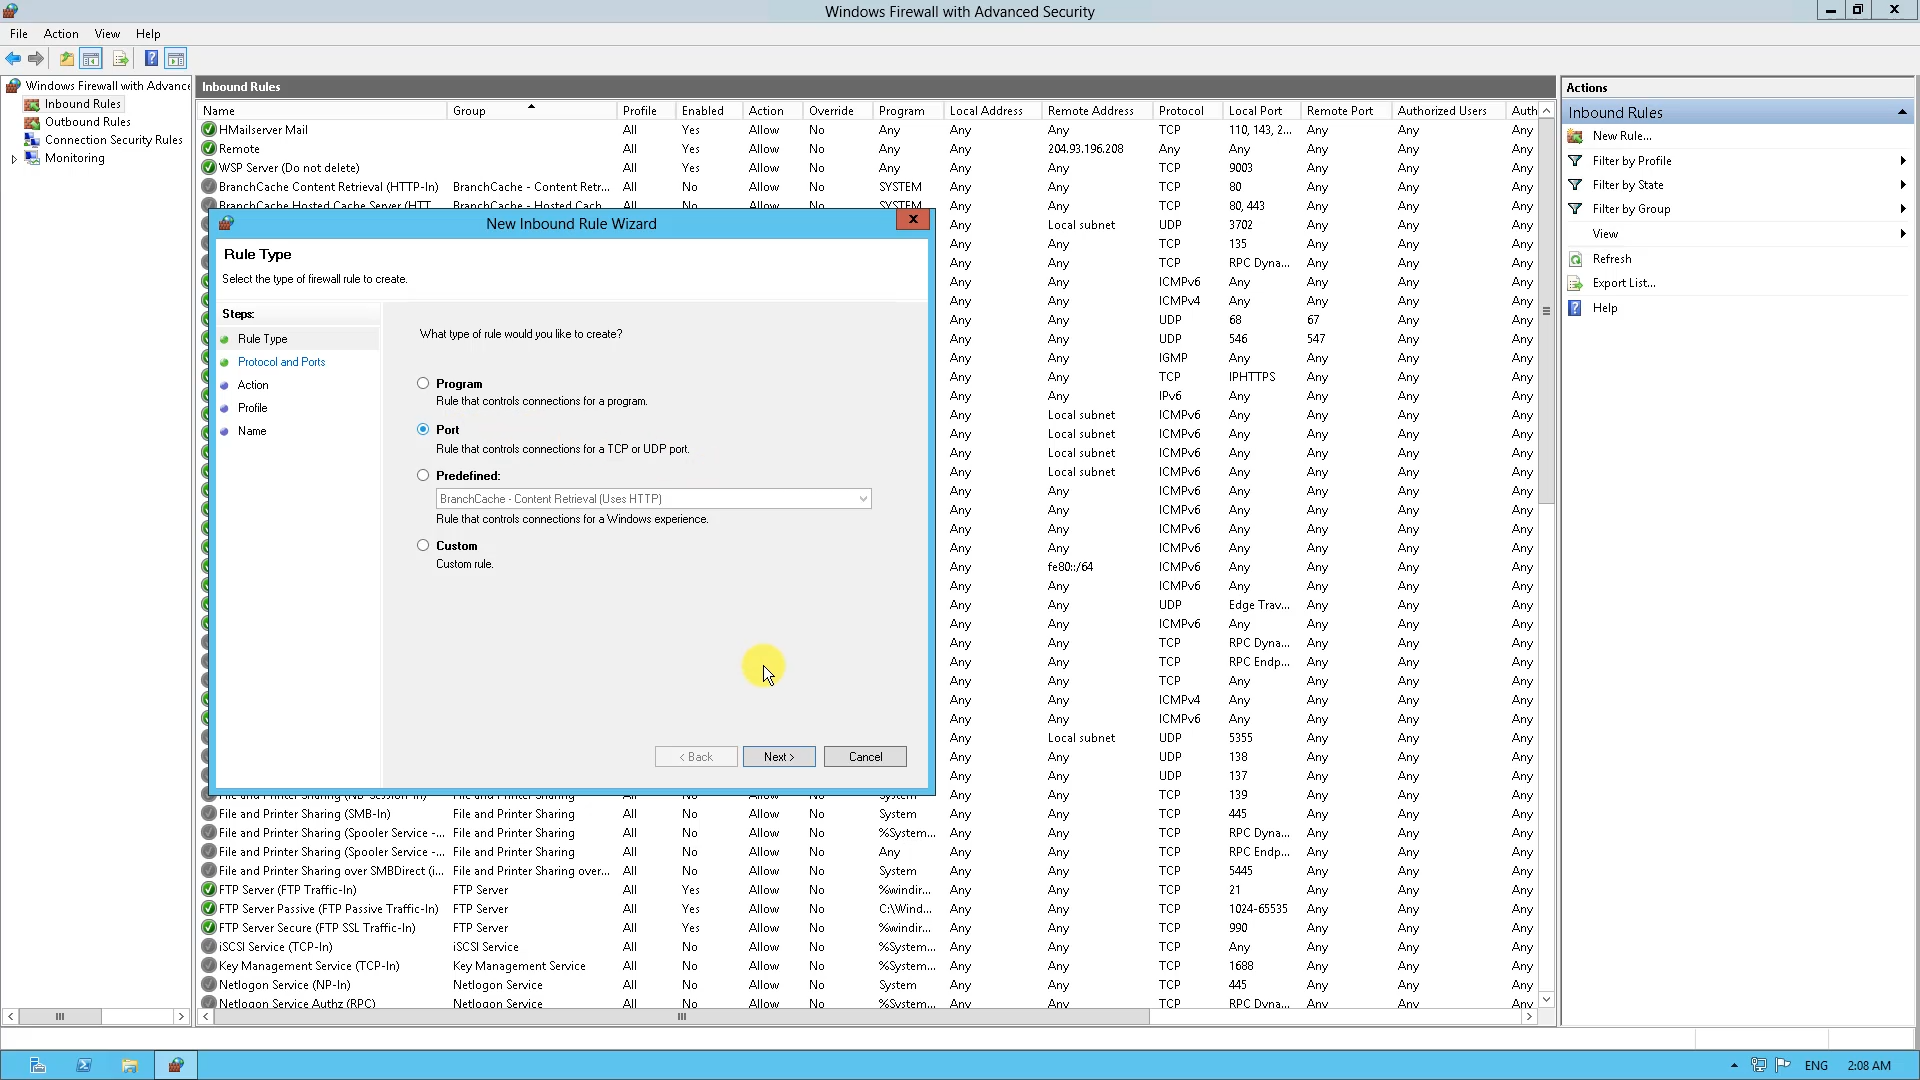
Task: Click the Next button in the wizard
Action: click(779, 757)
